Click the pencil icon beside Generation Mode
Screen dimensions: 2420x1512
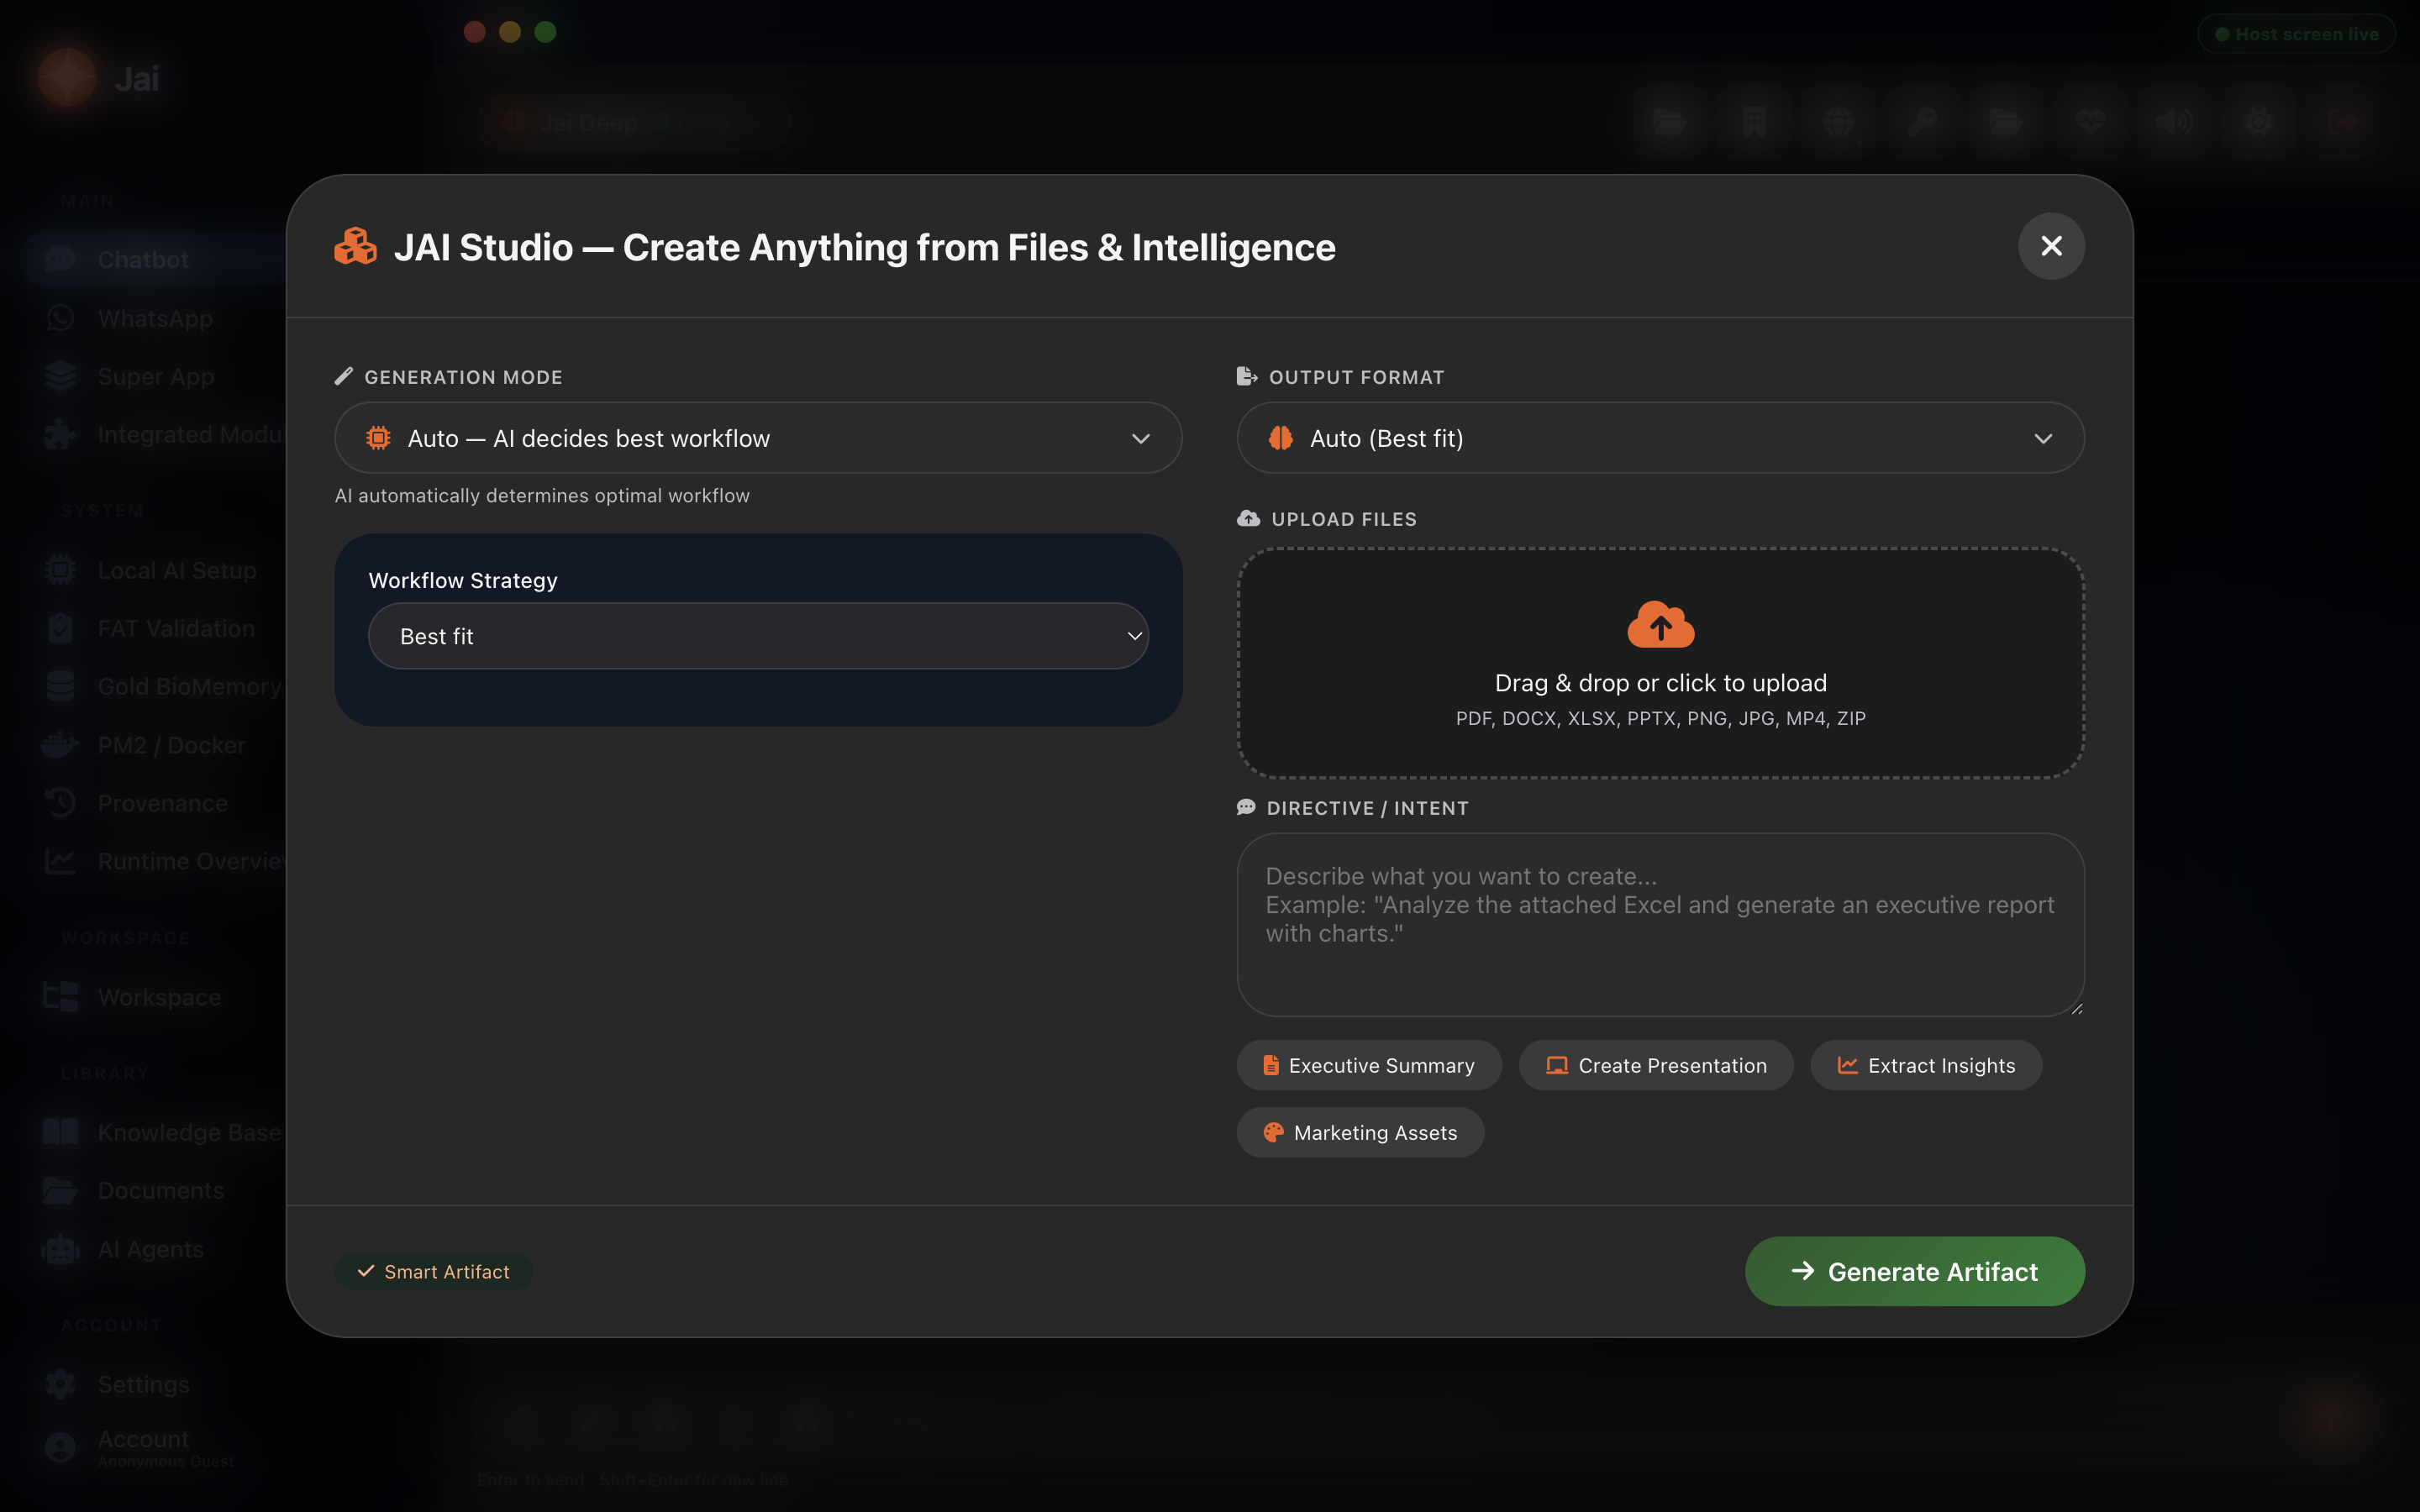[343, 376]
